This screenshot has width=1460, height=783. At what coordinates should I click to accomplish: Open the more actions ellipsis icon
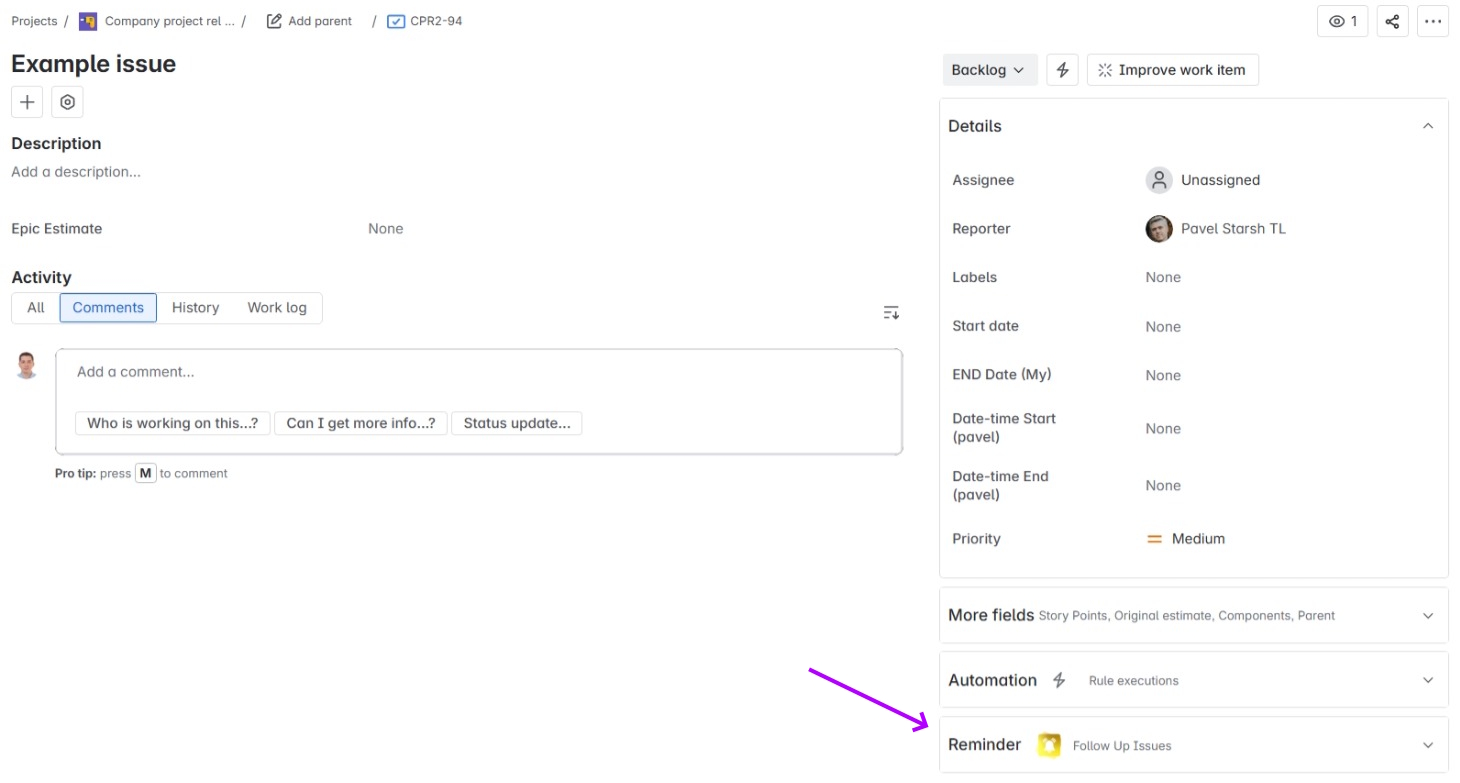(x=1433, y=21)
